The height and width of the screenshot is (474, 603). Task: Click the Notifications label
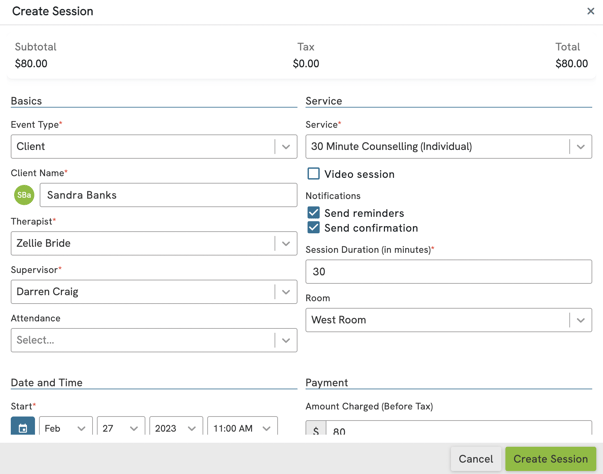point(333,196)
